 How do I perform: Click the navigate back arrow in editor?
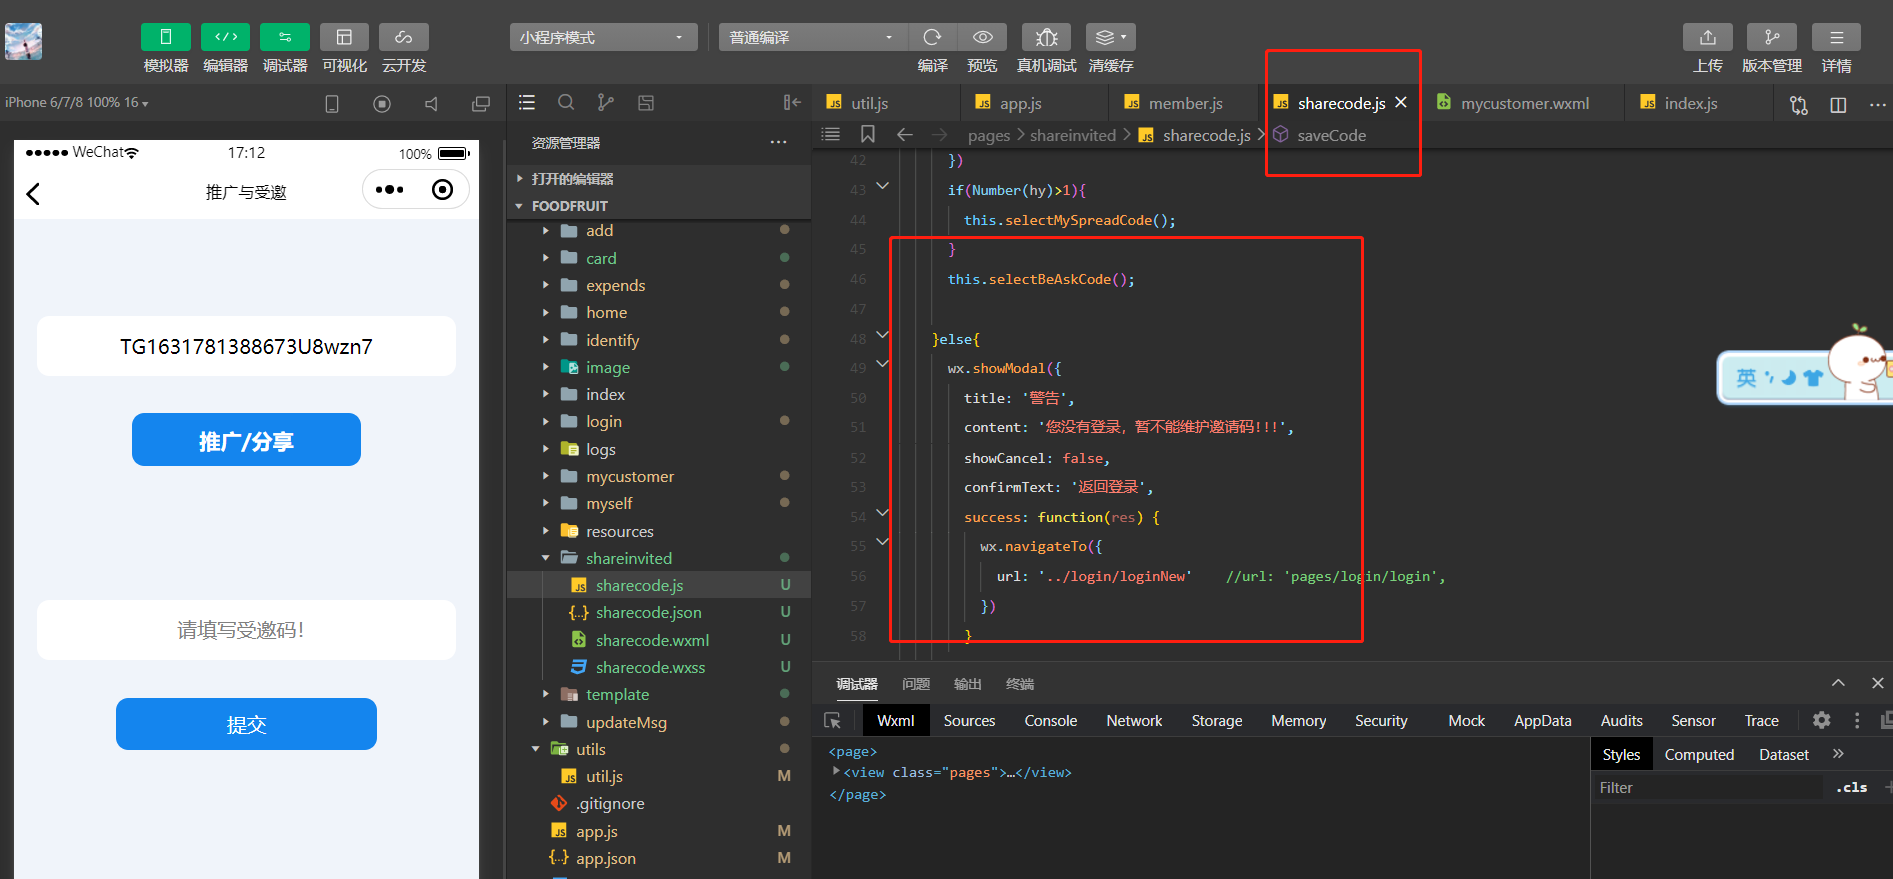point(905,135)
